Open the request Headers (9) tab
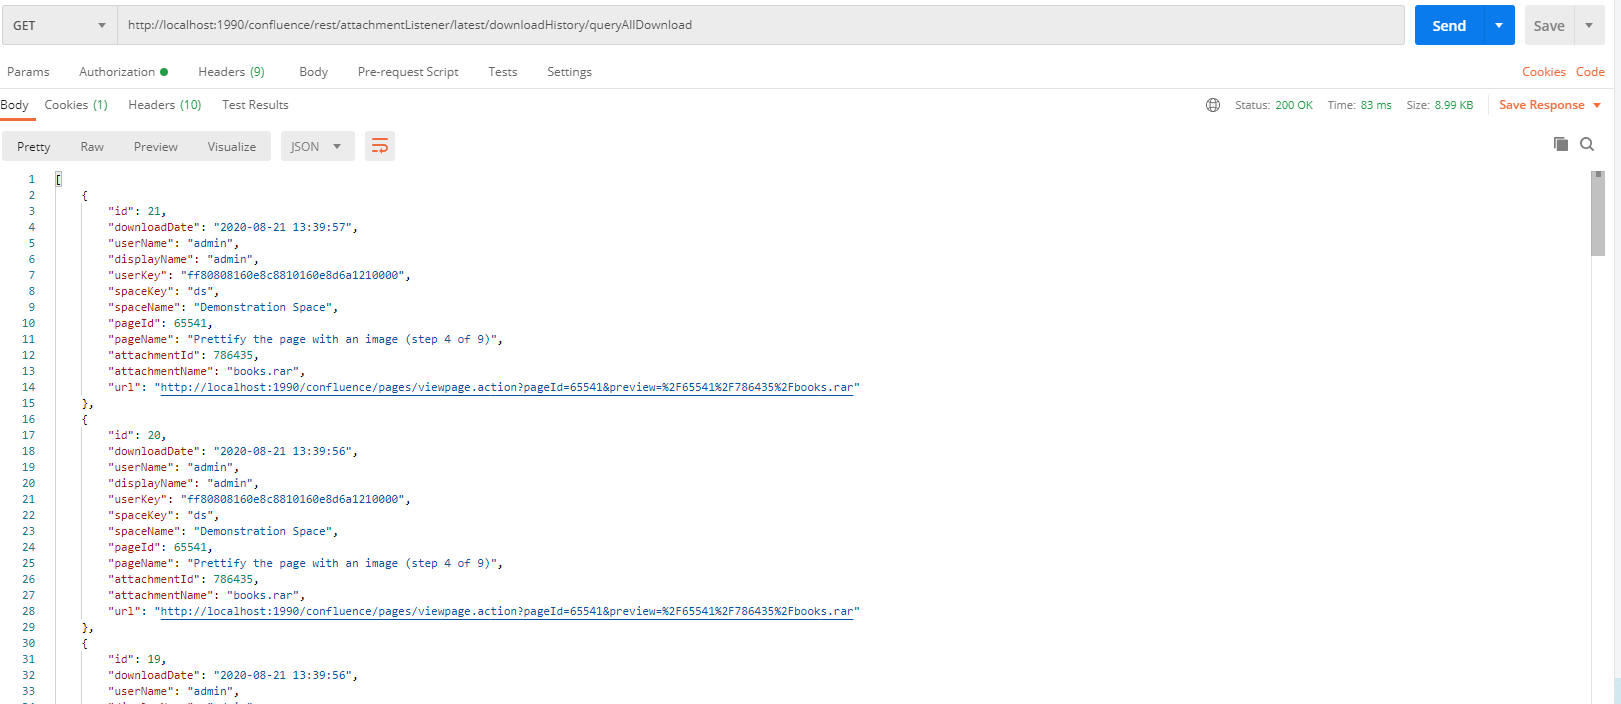 [x=231, y=72]
